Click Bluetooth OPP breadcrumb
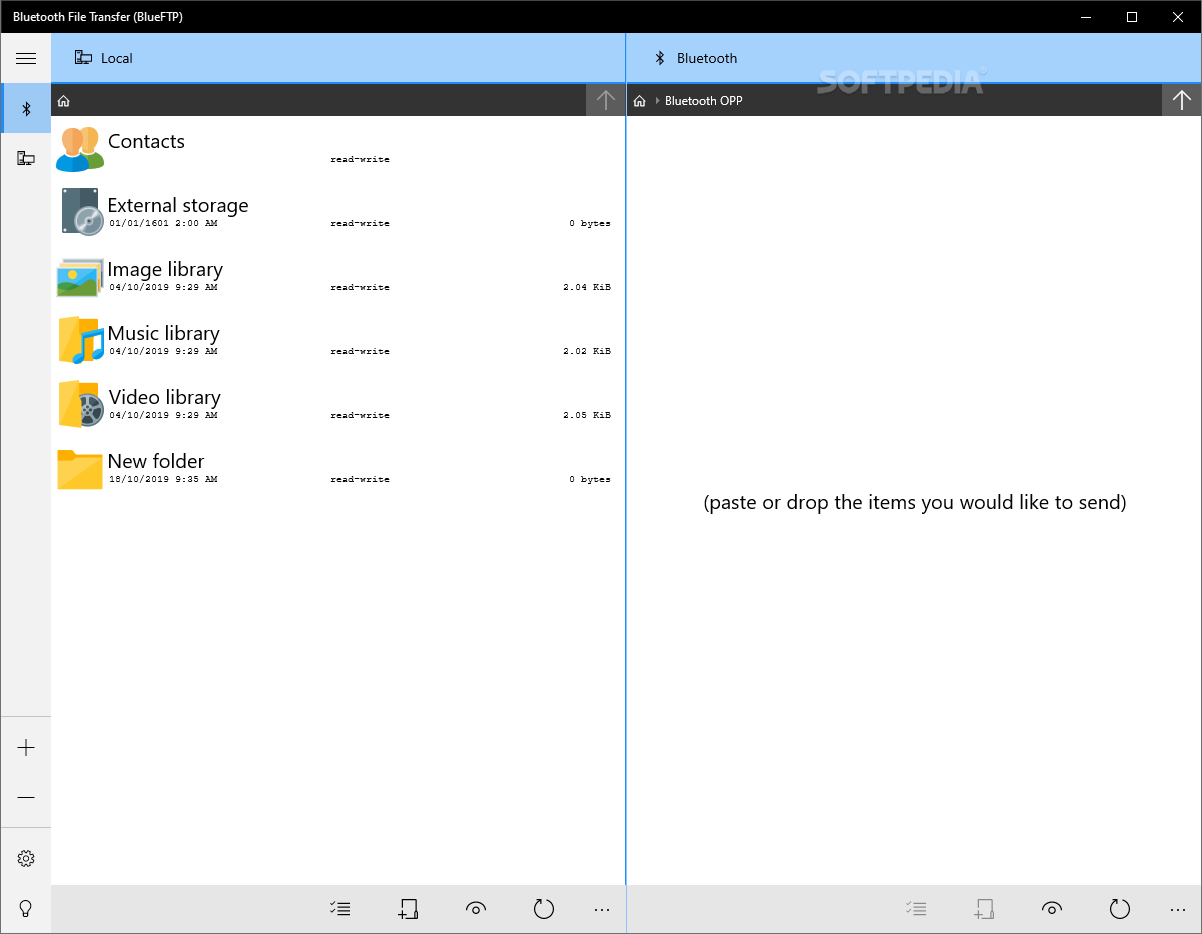1202x934 pixels. tap(704, 101)
